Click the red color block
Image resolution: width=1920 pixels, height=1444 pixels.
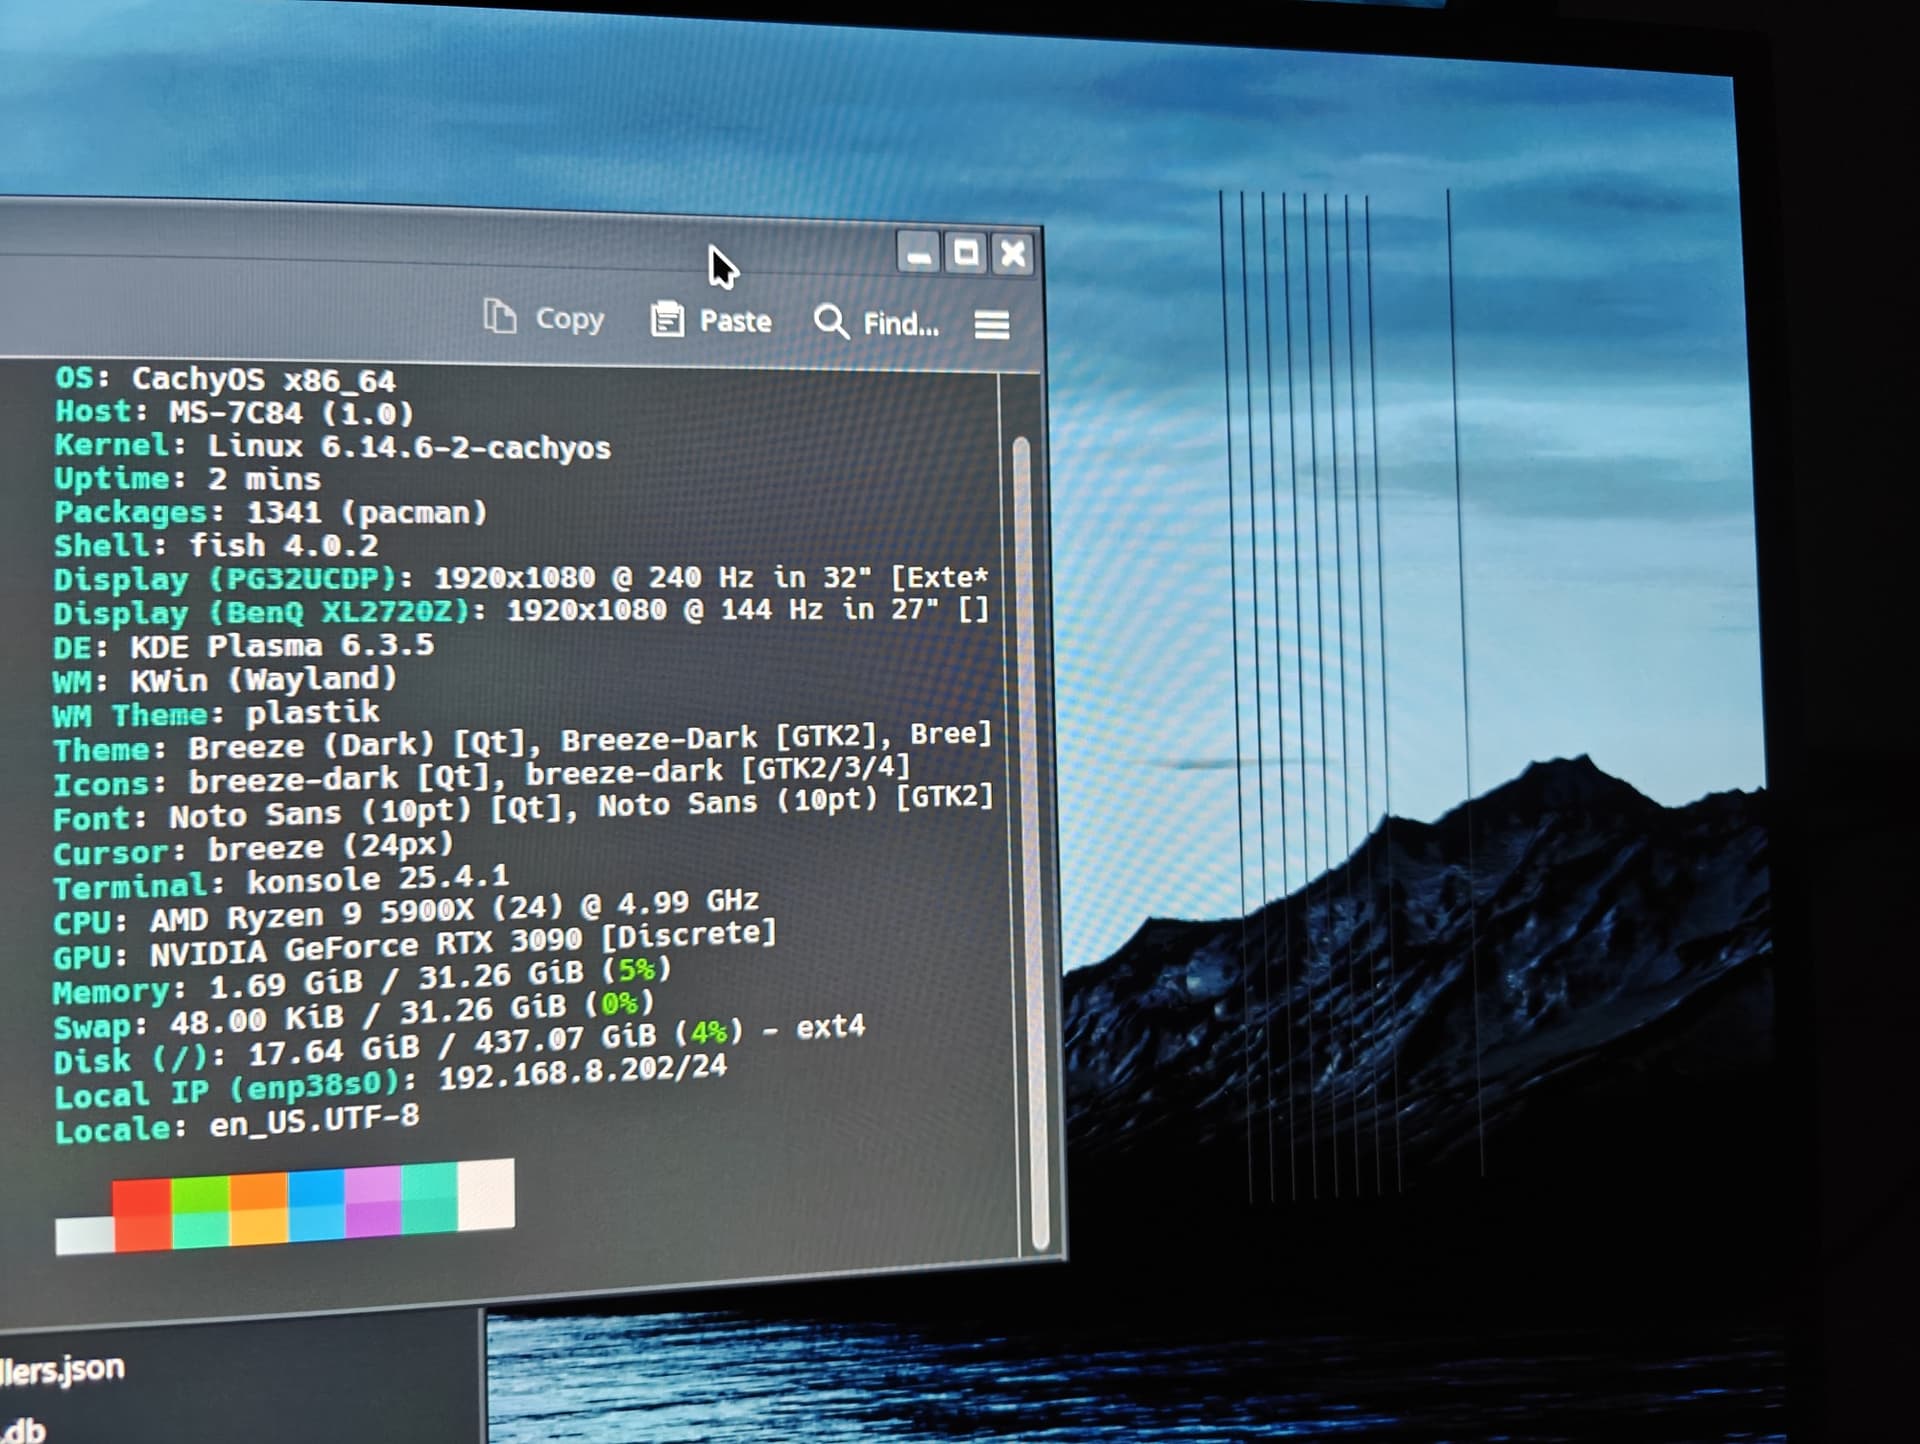tap(142, 1214)
